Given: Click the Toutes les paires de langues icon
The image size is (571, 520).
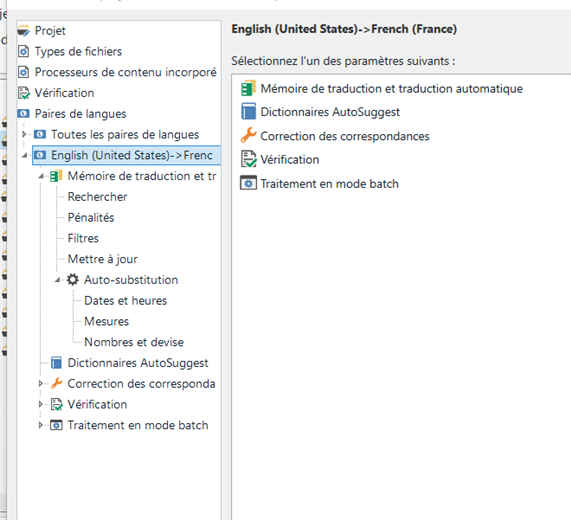Looking at the screenshot, I should pos(40,135).
